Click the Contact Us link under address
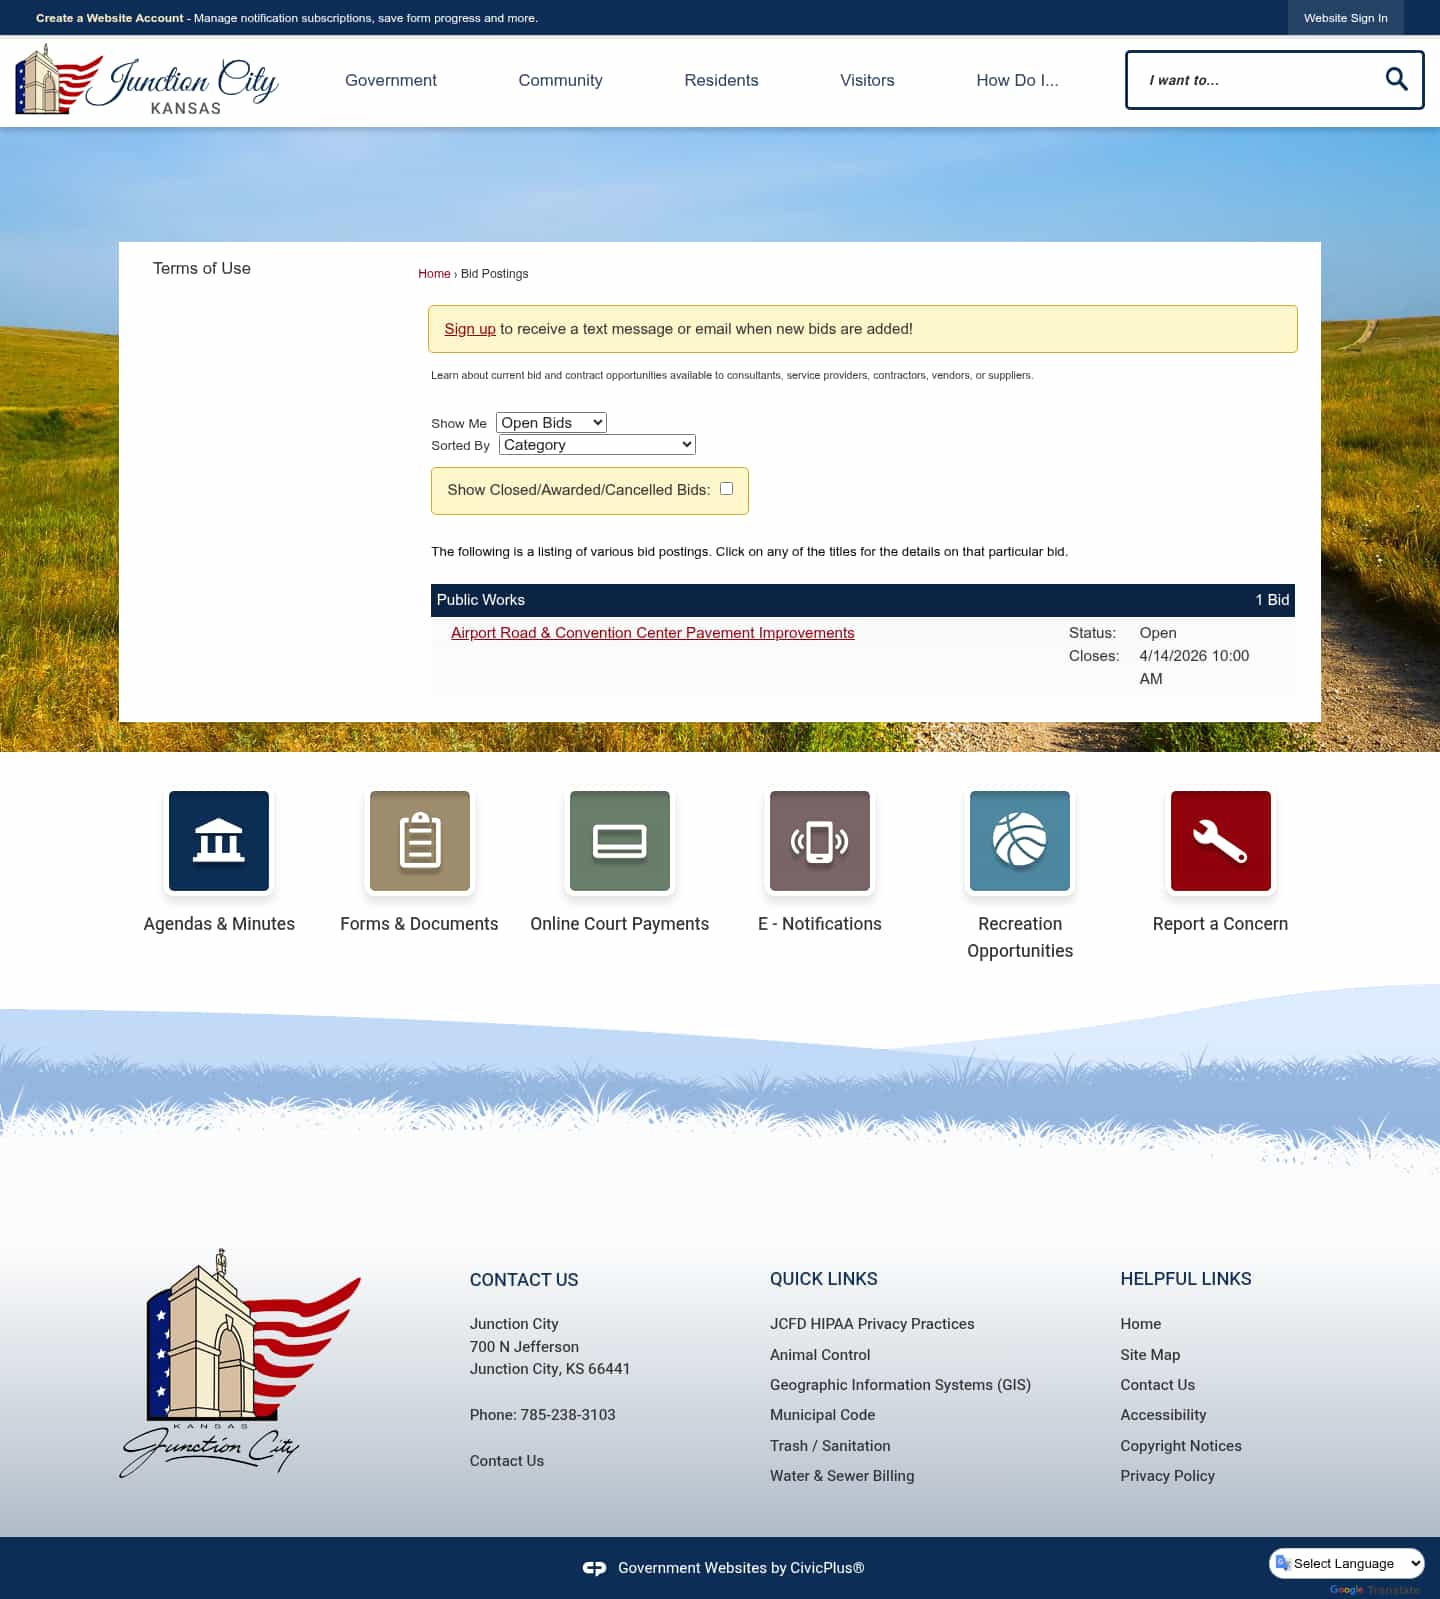The image size is (1440, 1599). point(507,1461)
